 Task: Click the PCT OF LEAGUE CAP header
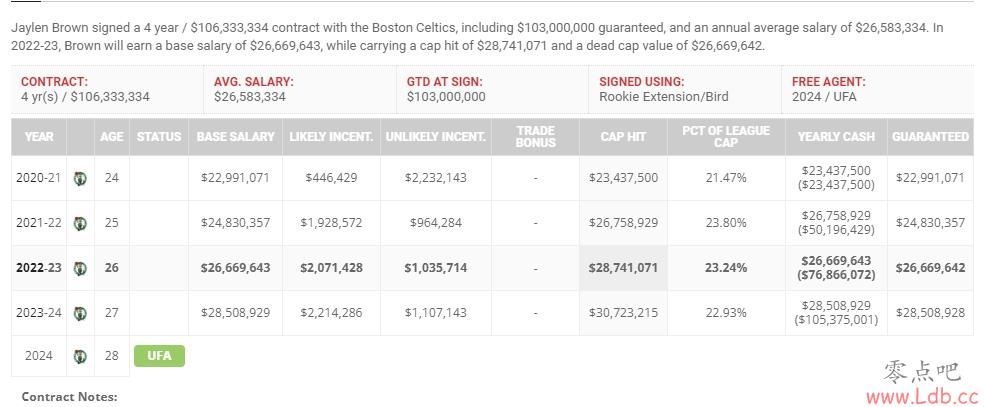[x=726, y=137]
